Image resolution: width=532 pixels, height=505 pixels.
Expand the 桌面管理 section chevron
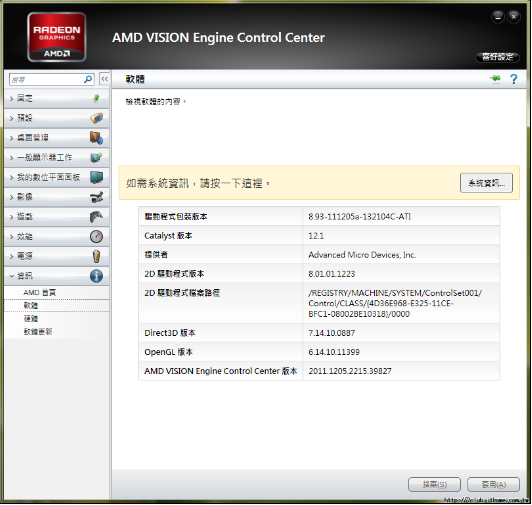(12, 138)
